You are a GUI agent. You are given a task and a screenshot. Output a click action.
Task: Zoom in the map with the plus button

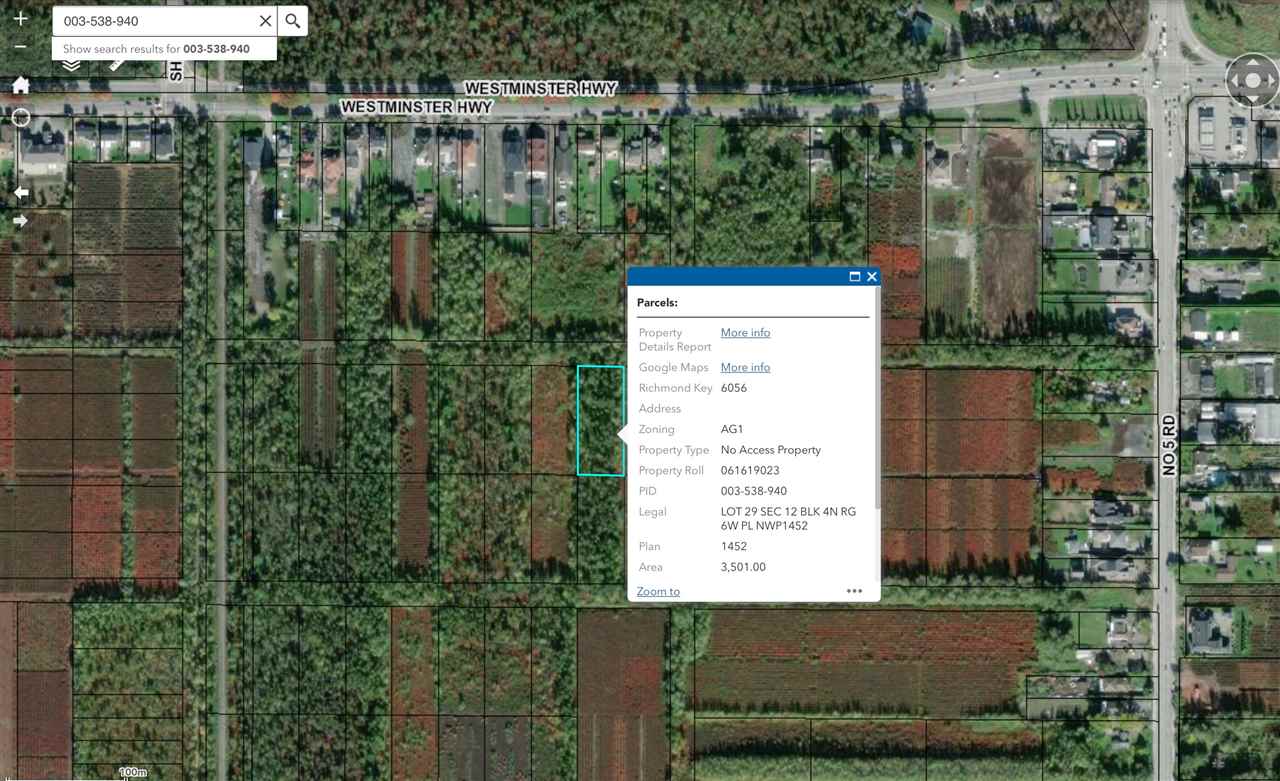point(20,18)
